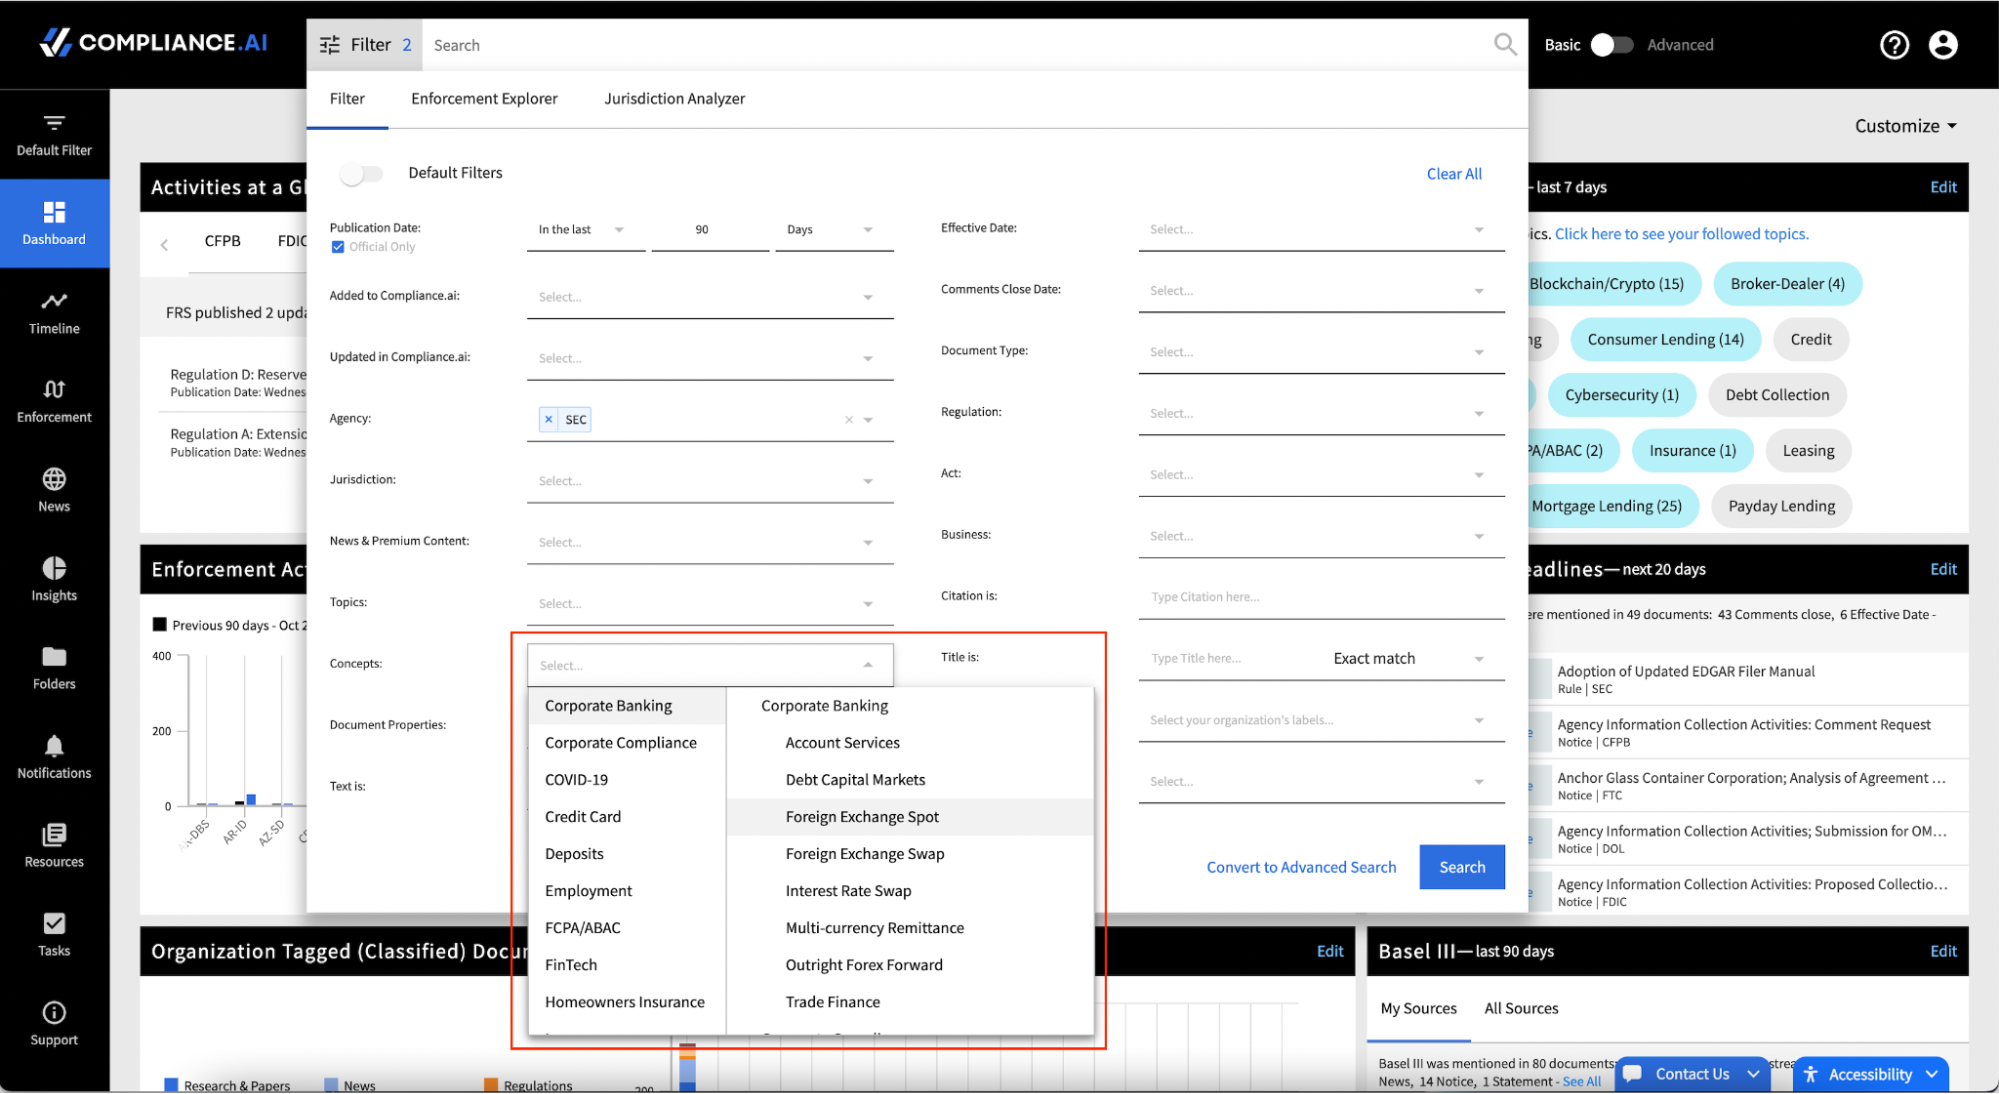Click the Compliance.ai logo
The height and width of the screenshot is (1094, 1999).
click(154, 42)
